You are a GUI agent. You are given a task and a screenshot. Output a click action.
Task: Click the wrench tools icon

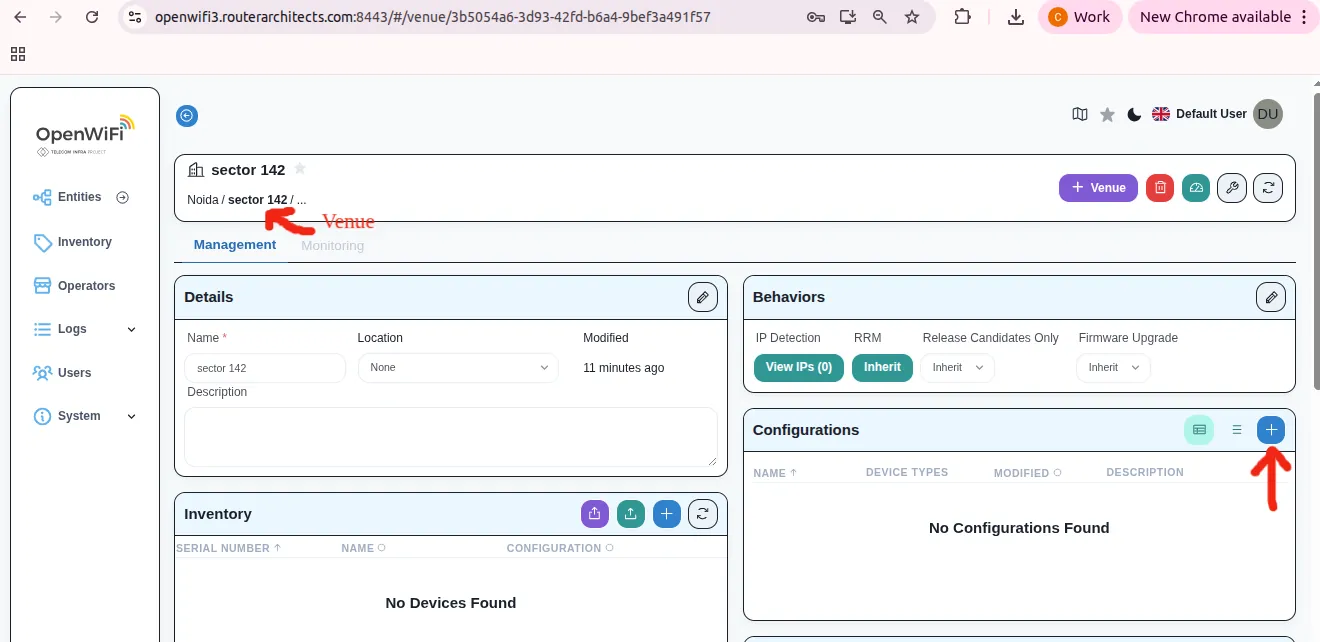pos(1232,188)
